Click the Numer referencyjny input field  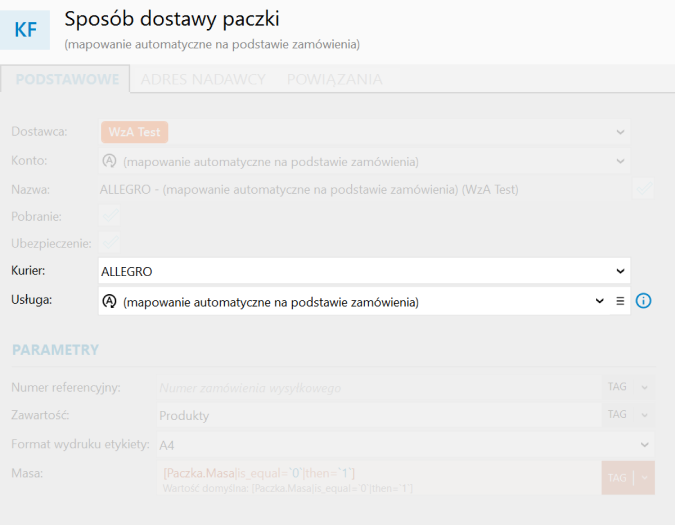379,387
